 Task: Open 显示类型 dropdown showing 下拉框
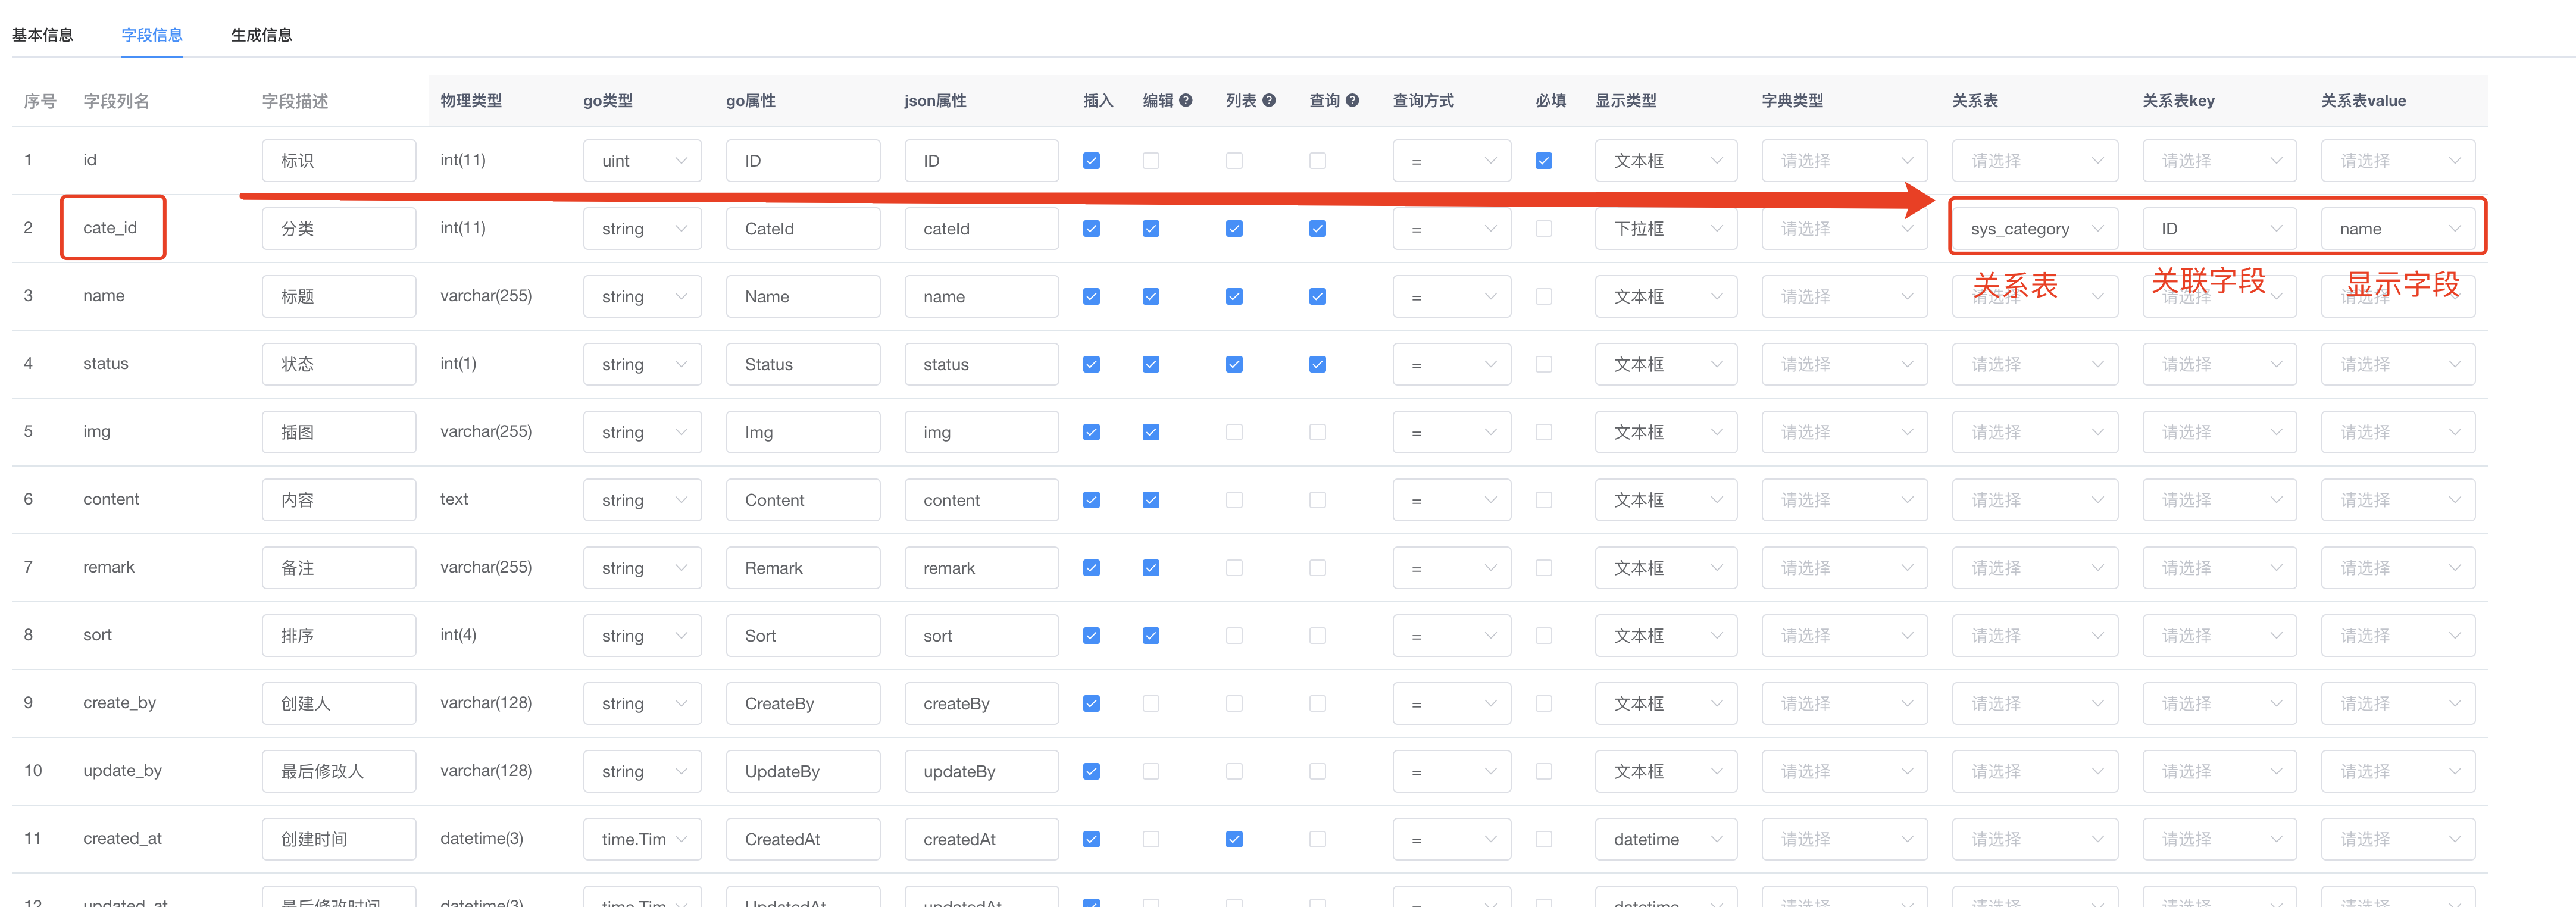tap(1666, 229)
